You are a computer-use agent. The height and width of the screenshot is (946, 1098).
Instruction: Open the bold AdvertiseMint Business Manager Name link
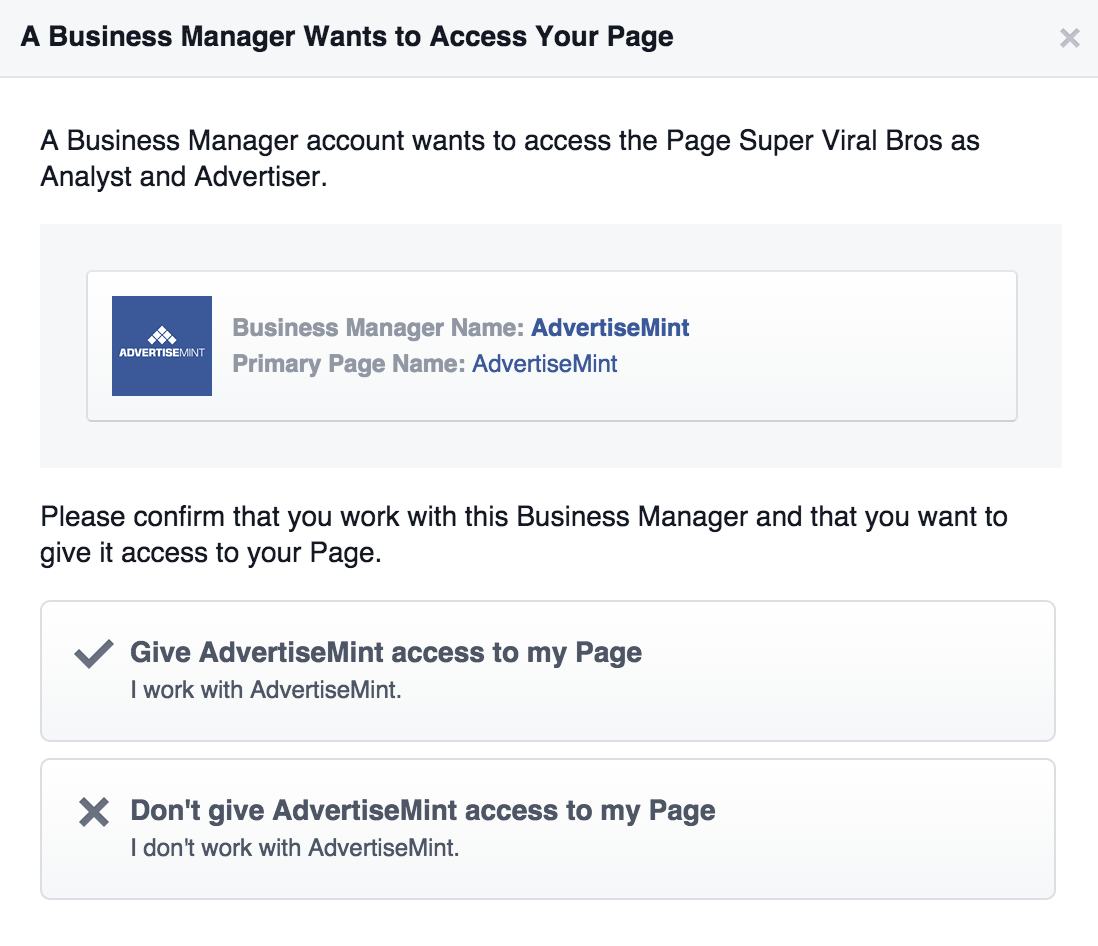tap(610, 328)
